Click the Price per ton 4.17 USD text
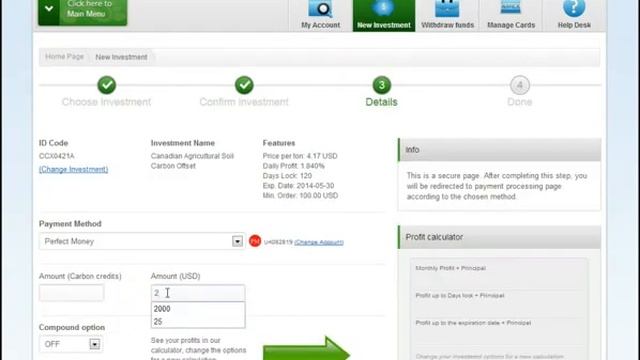 pos(300,156)
